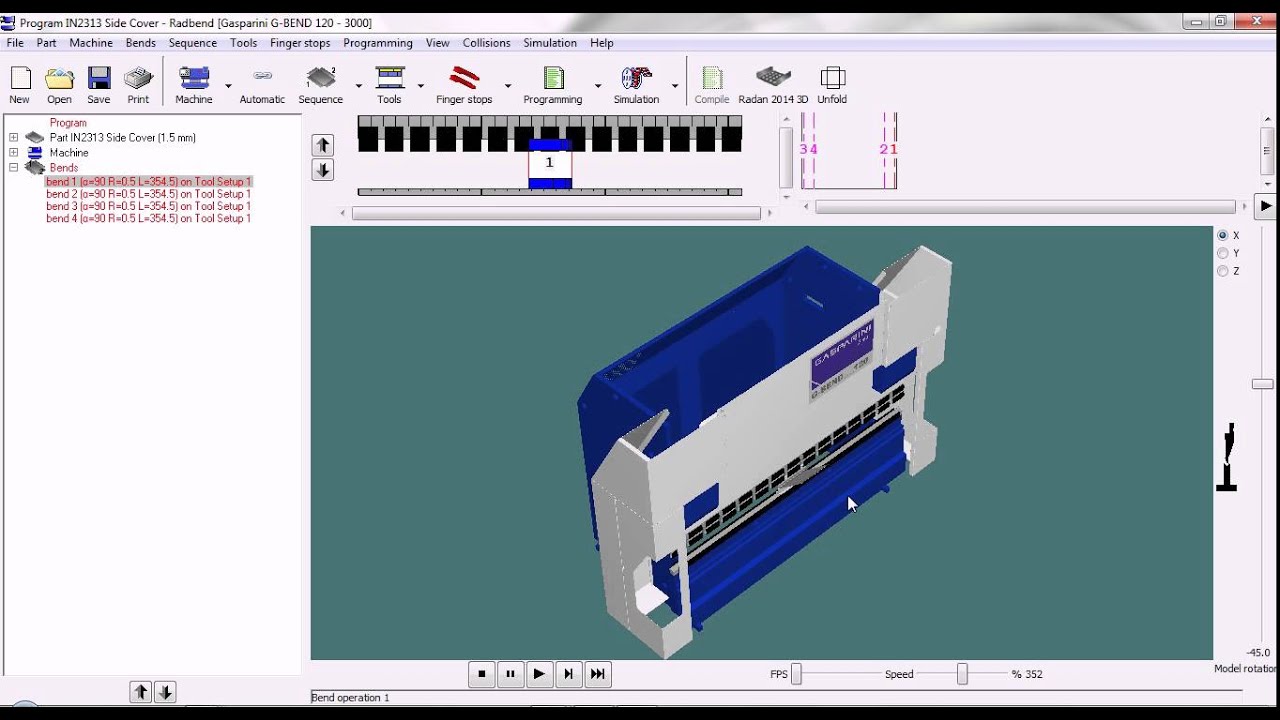
Task: Open the Part menu
Action: pos(46,43)
